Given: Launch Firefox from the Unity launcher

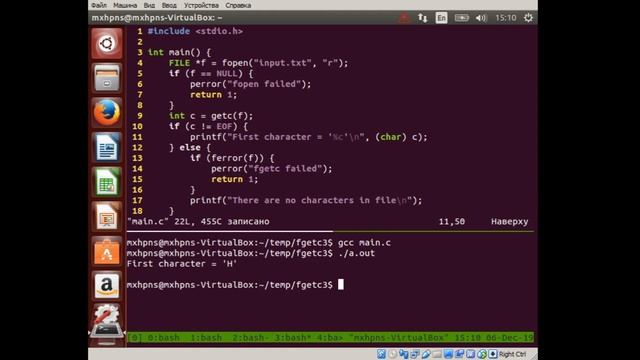Looking at the screenshot, I should [x=107, y=113].
